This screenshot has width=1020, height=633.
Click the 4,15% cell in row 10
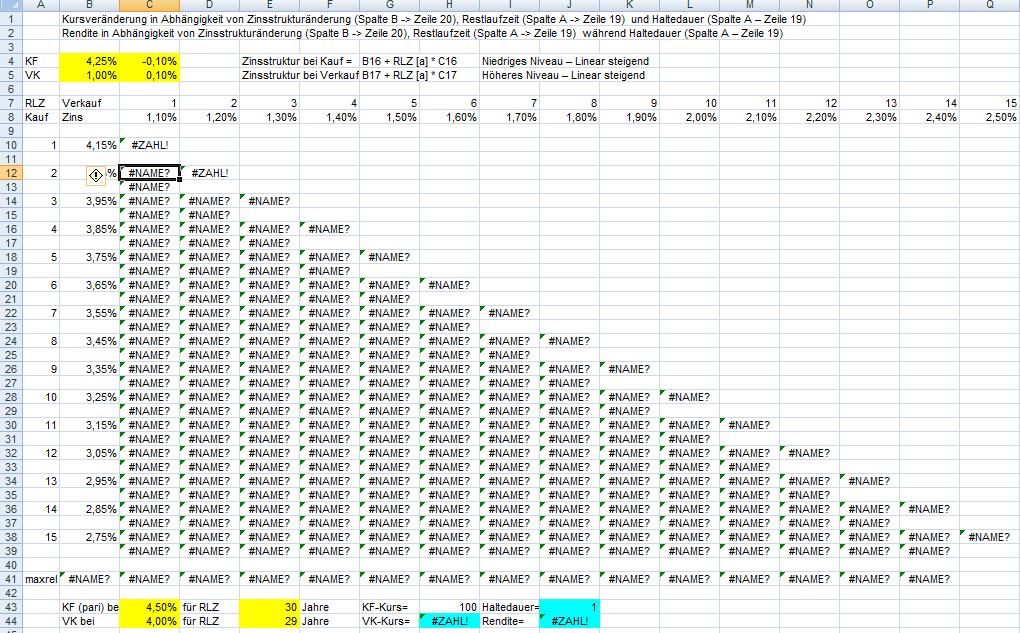[89, 145]
